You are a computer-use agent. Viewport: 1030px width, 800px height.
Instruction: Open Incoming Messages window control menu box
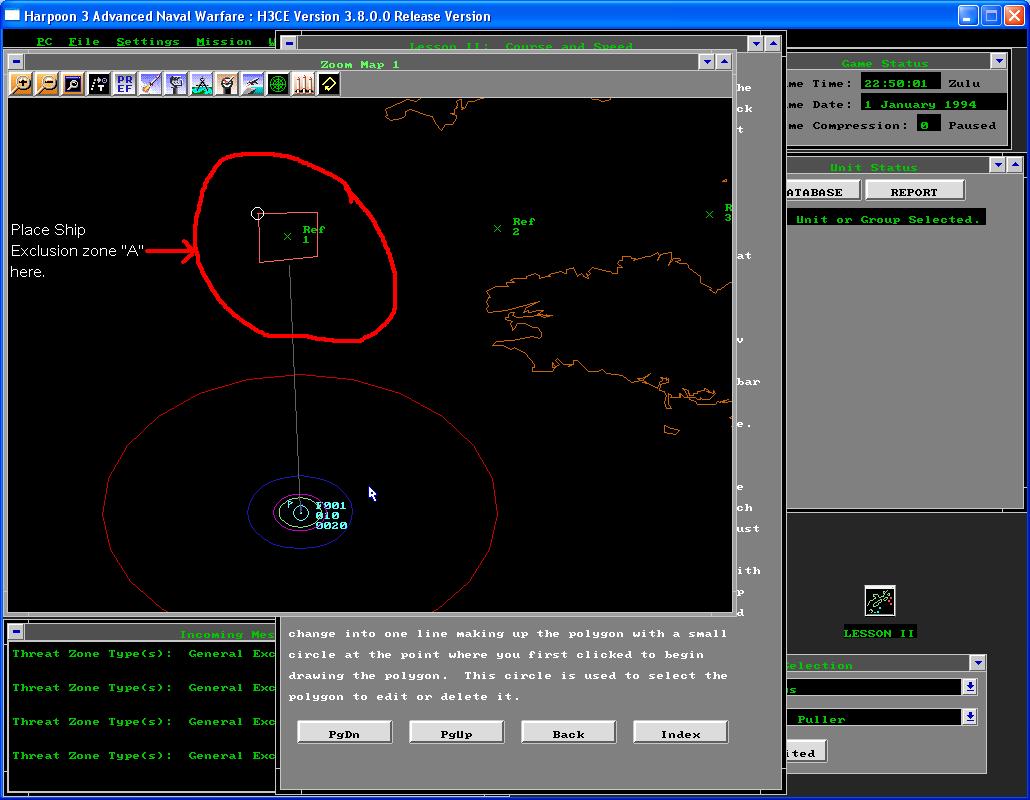pos(16,632)
